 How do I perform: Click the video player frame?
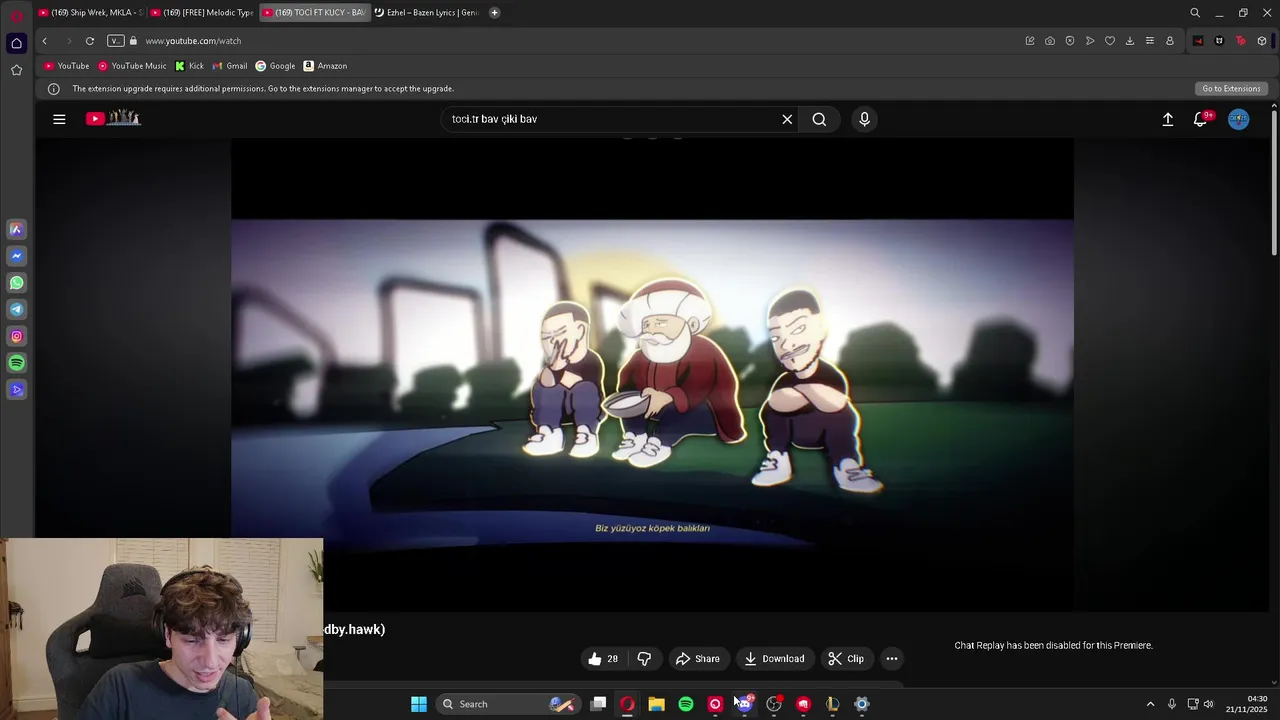(x=652, y=375)
